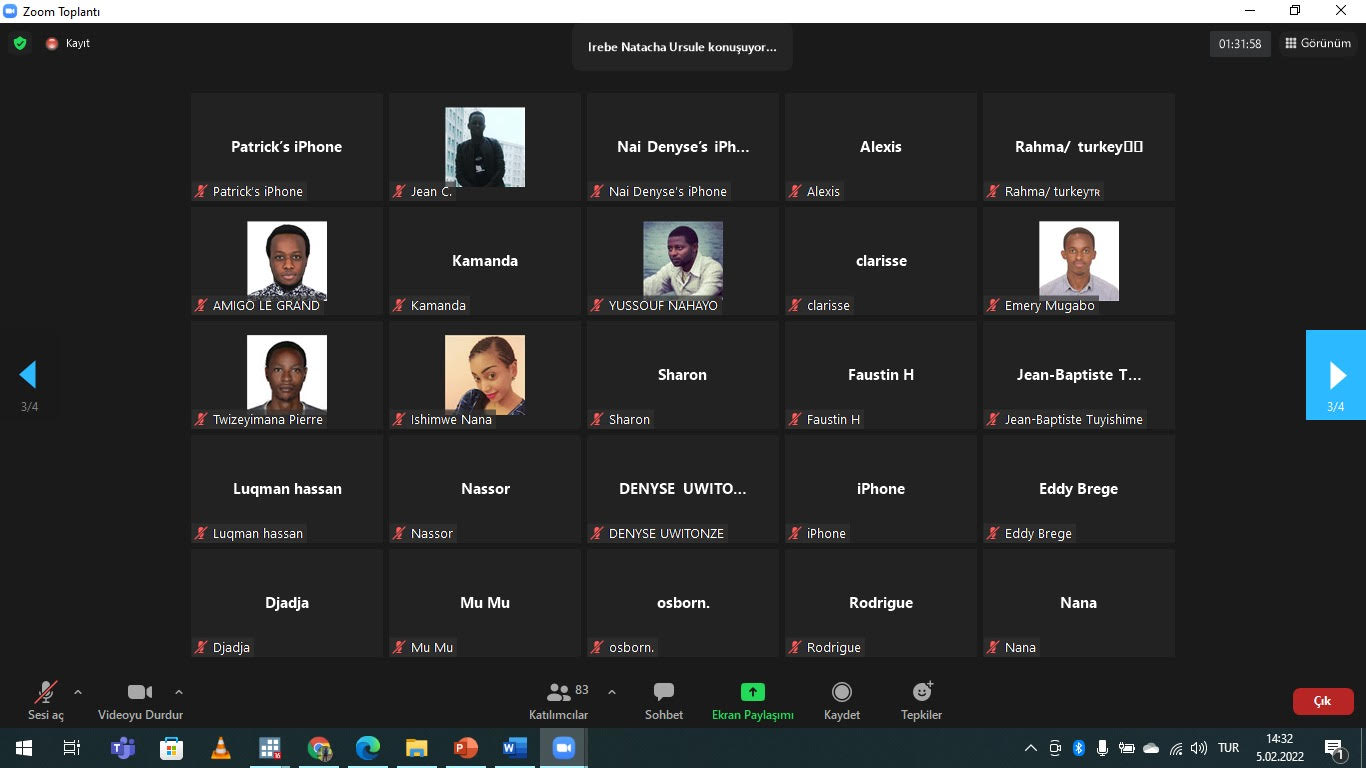The image size is (1366, 768).
Task: Select Emery Mugabo's participant tile
Action: 1079,261
